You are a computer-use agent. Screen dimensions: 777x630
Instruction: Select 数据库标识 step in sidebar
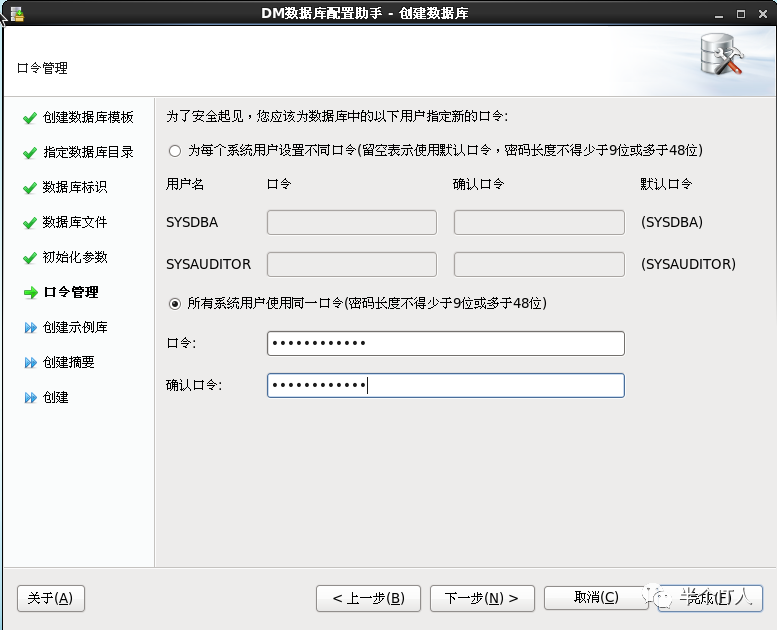(75, 187)
